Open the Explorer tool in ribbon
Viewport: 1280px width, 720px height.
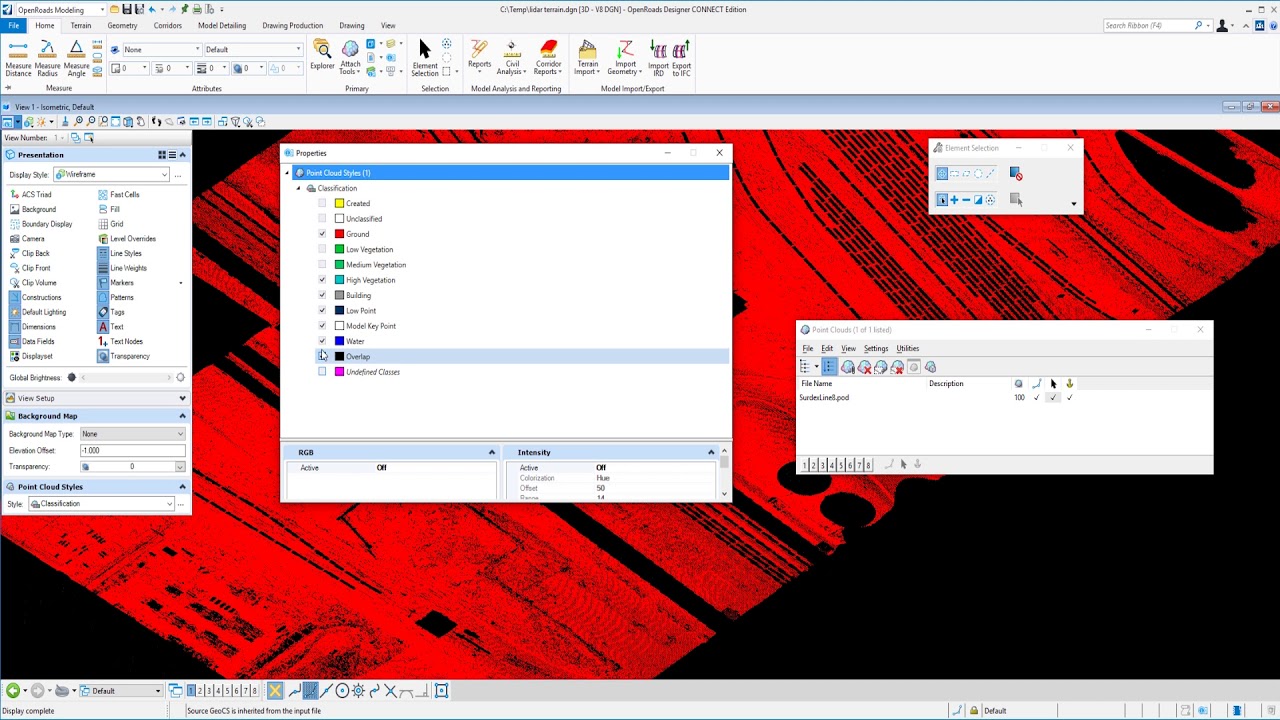pos(322,55)
